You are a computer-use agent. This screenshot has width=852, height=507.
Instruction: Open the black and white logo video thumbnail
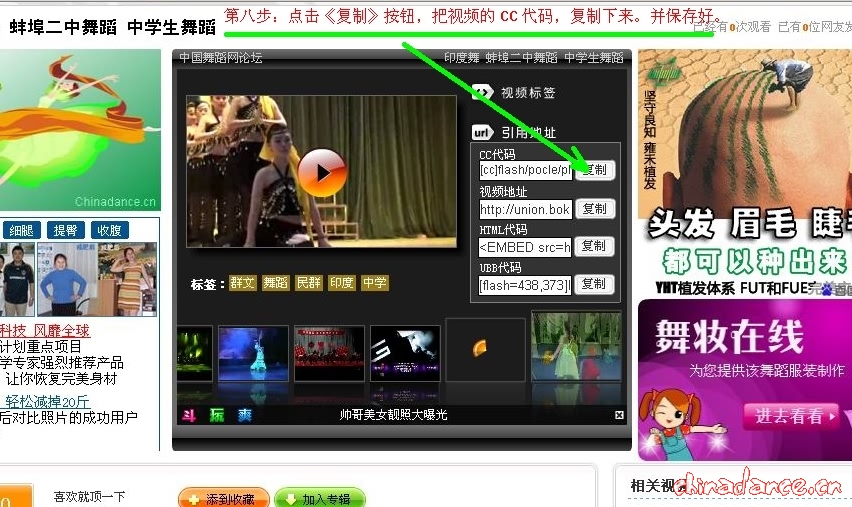point(405,353)
